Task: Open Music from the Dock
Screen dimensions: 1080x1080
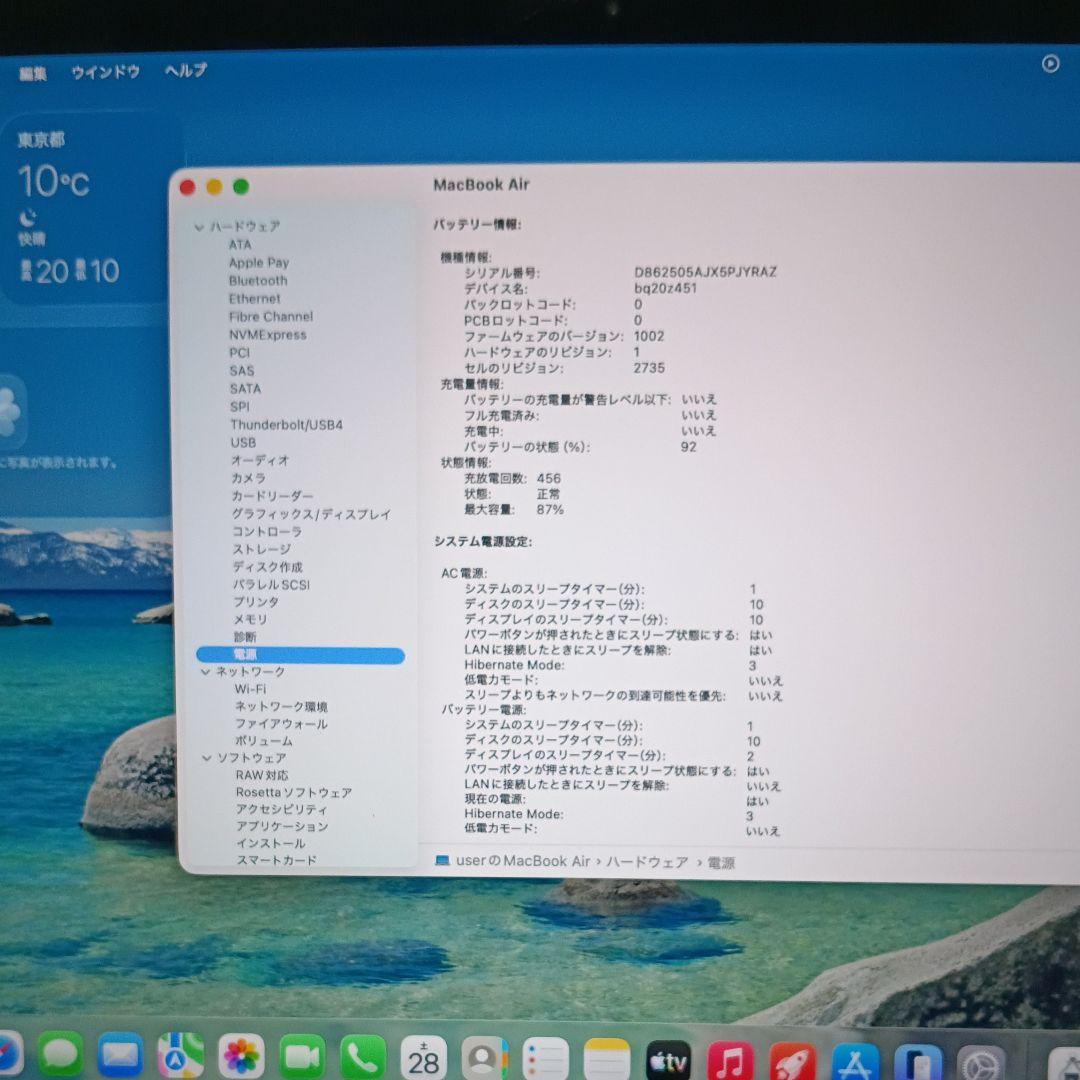Action: pos(729,1060)
